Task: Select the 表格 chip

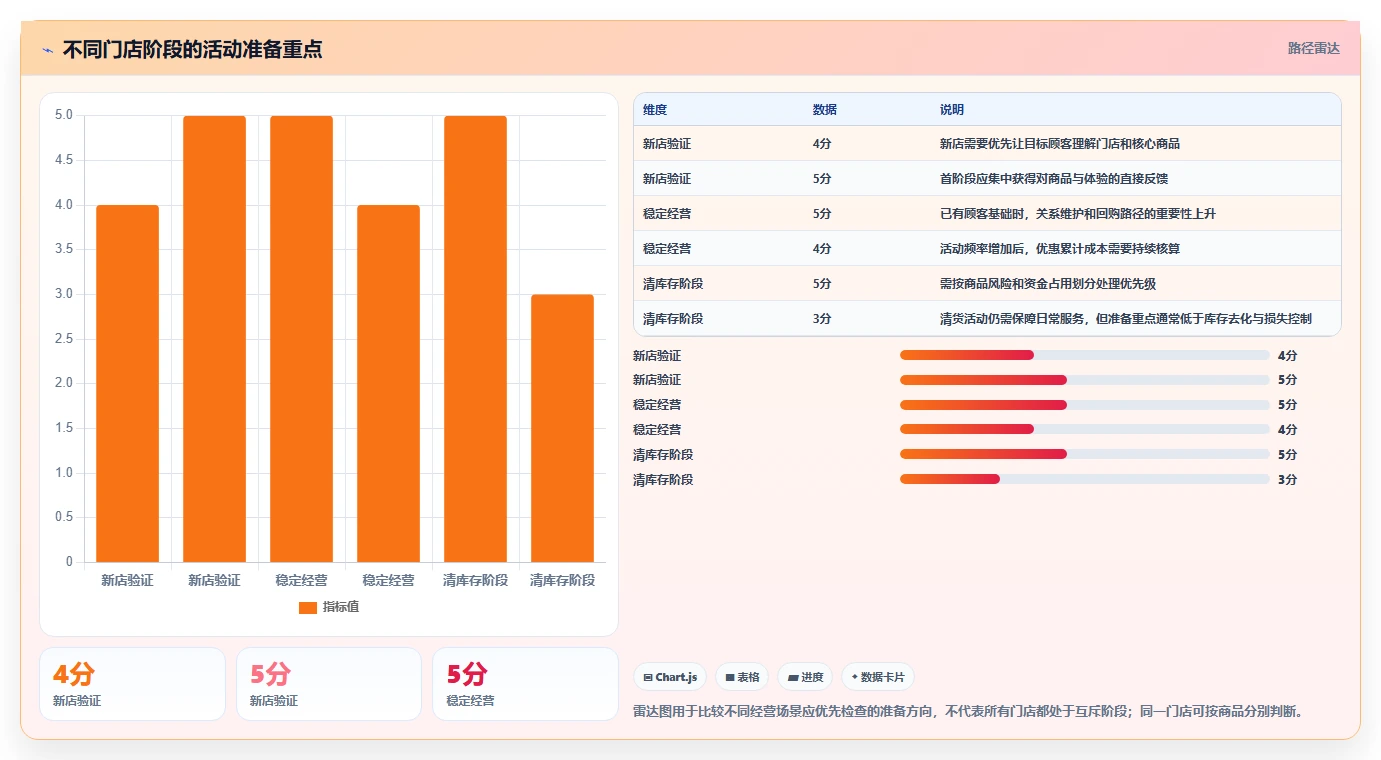Action: (742, 677)
